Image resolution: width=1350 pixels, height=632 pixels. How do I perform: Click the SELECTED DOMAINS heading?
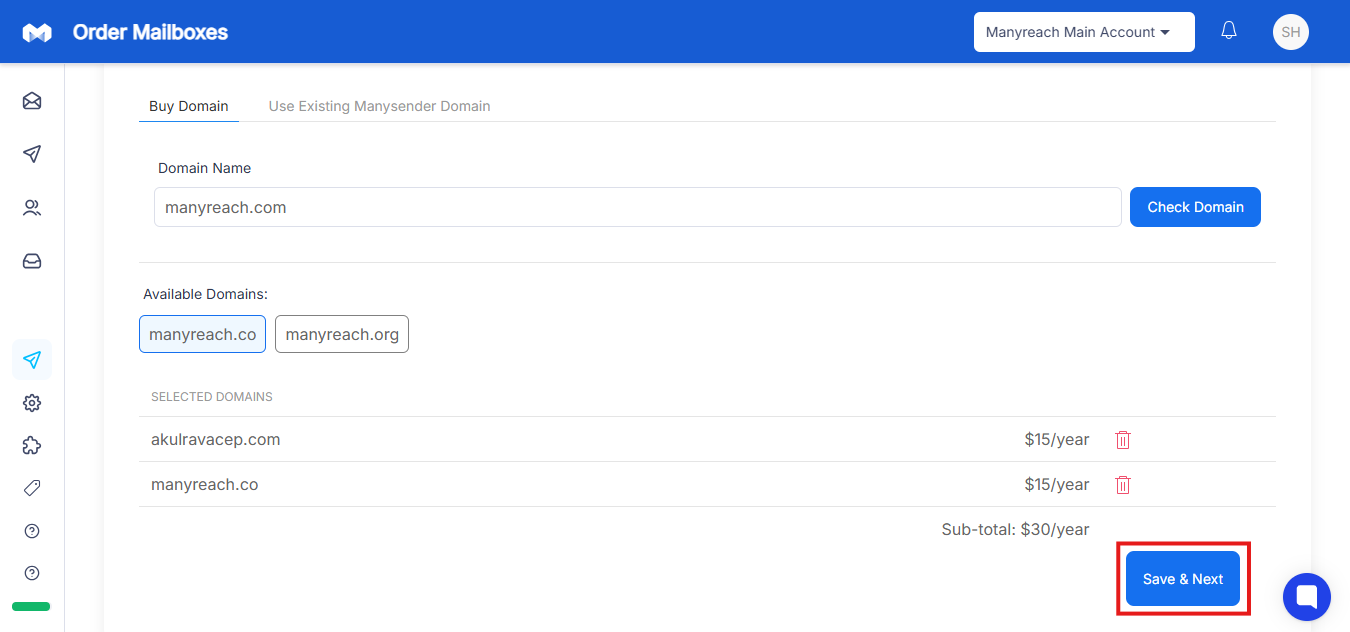tap(212, 397)
